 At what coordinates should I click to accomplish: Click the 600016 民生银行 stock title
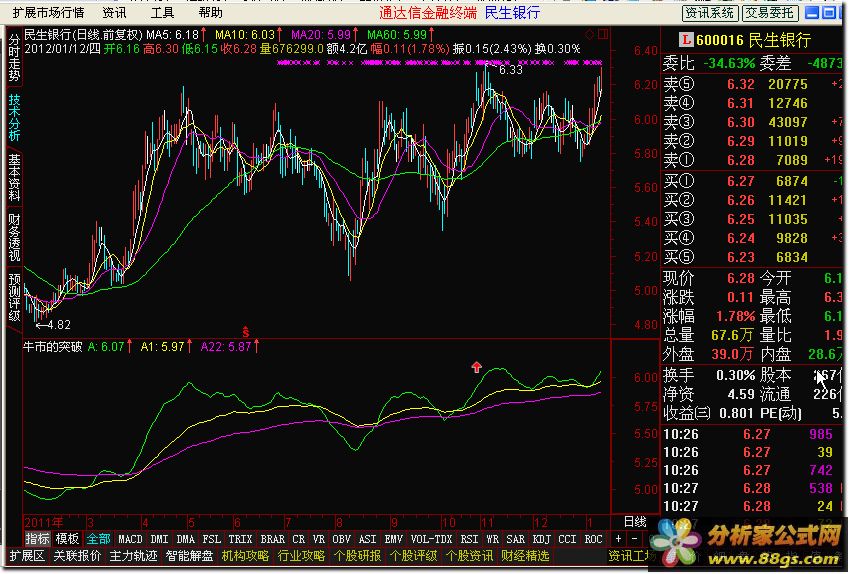754,40
